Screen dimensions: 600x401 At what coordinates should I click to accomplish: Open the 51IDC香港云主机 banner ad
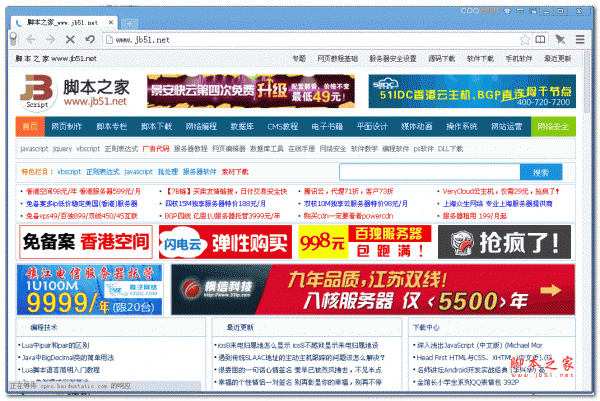(x=472, y=91)
